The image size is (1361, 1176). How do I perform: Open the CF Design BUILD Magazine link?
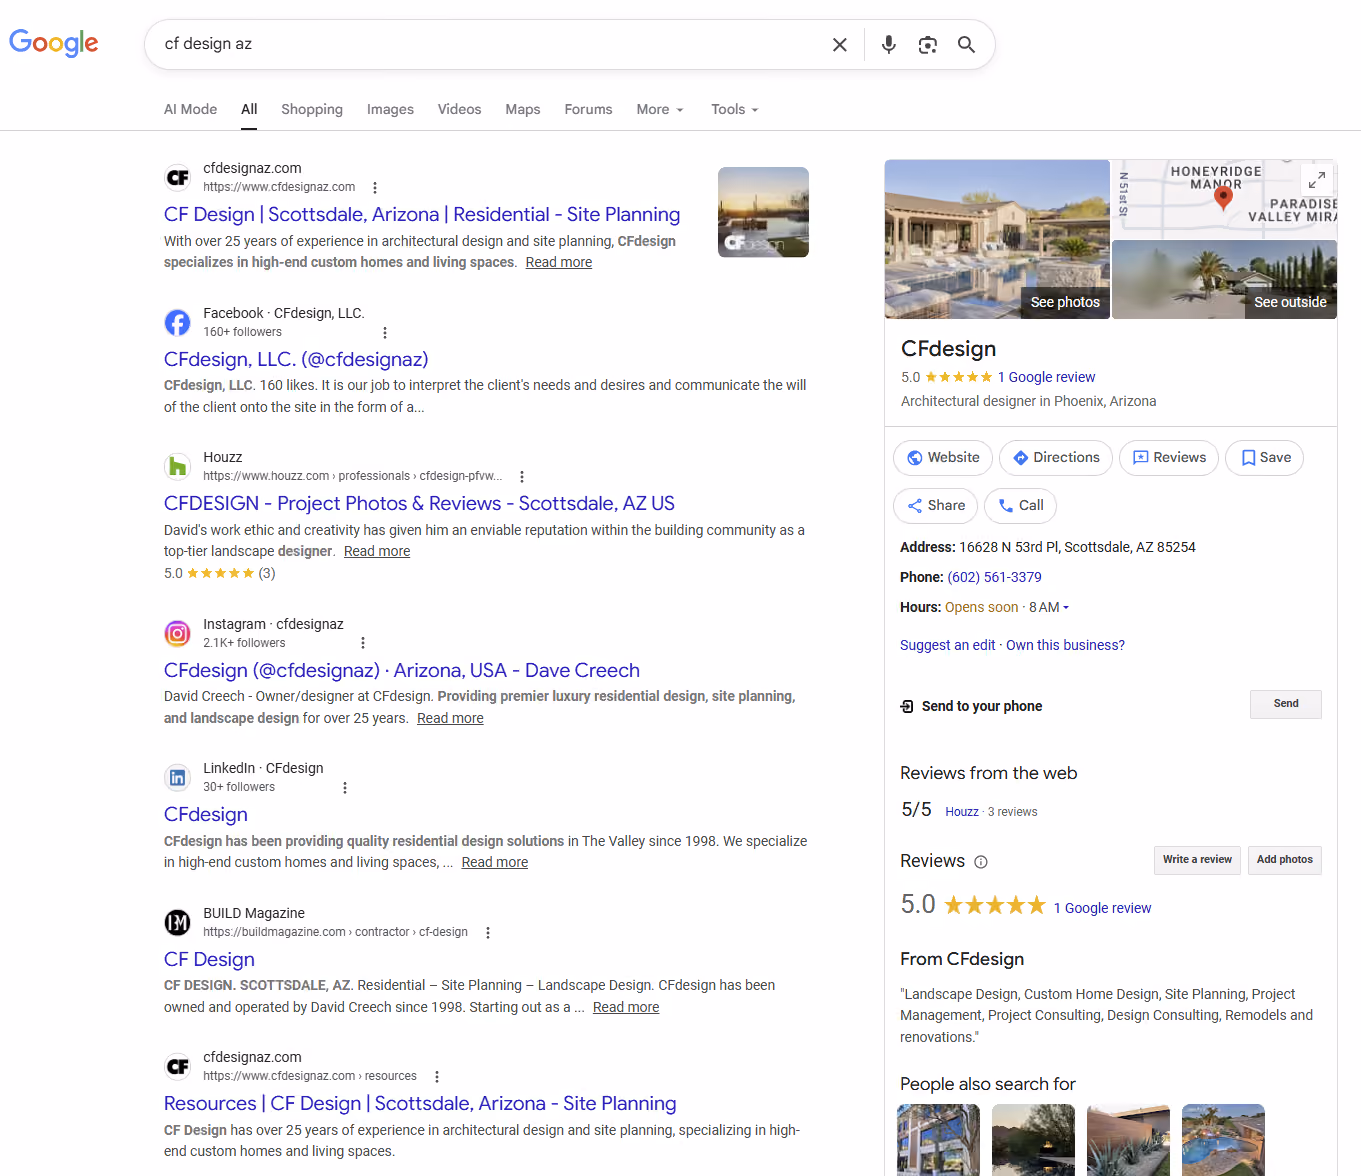coord(209,960)
